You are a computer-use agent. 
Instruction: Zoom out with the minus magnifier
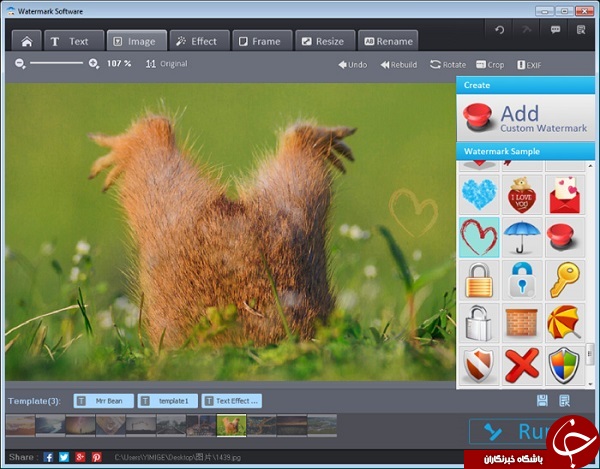(x=20, y=64)
